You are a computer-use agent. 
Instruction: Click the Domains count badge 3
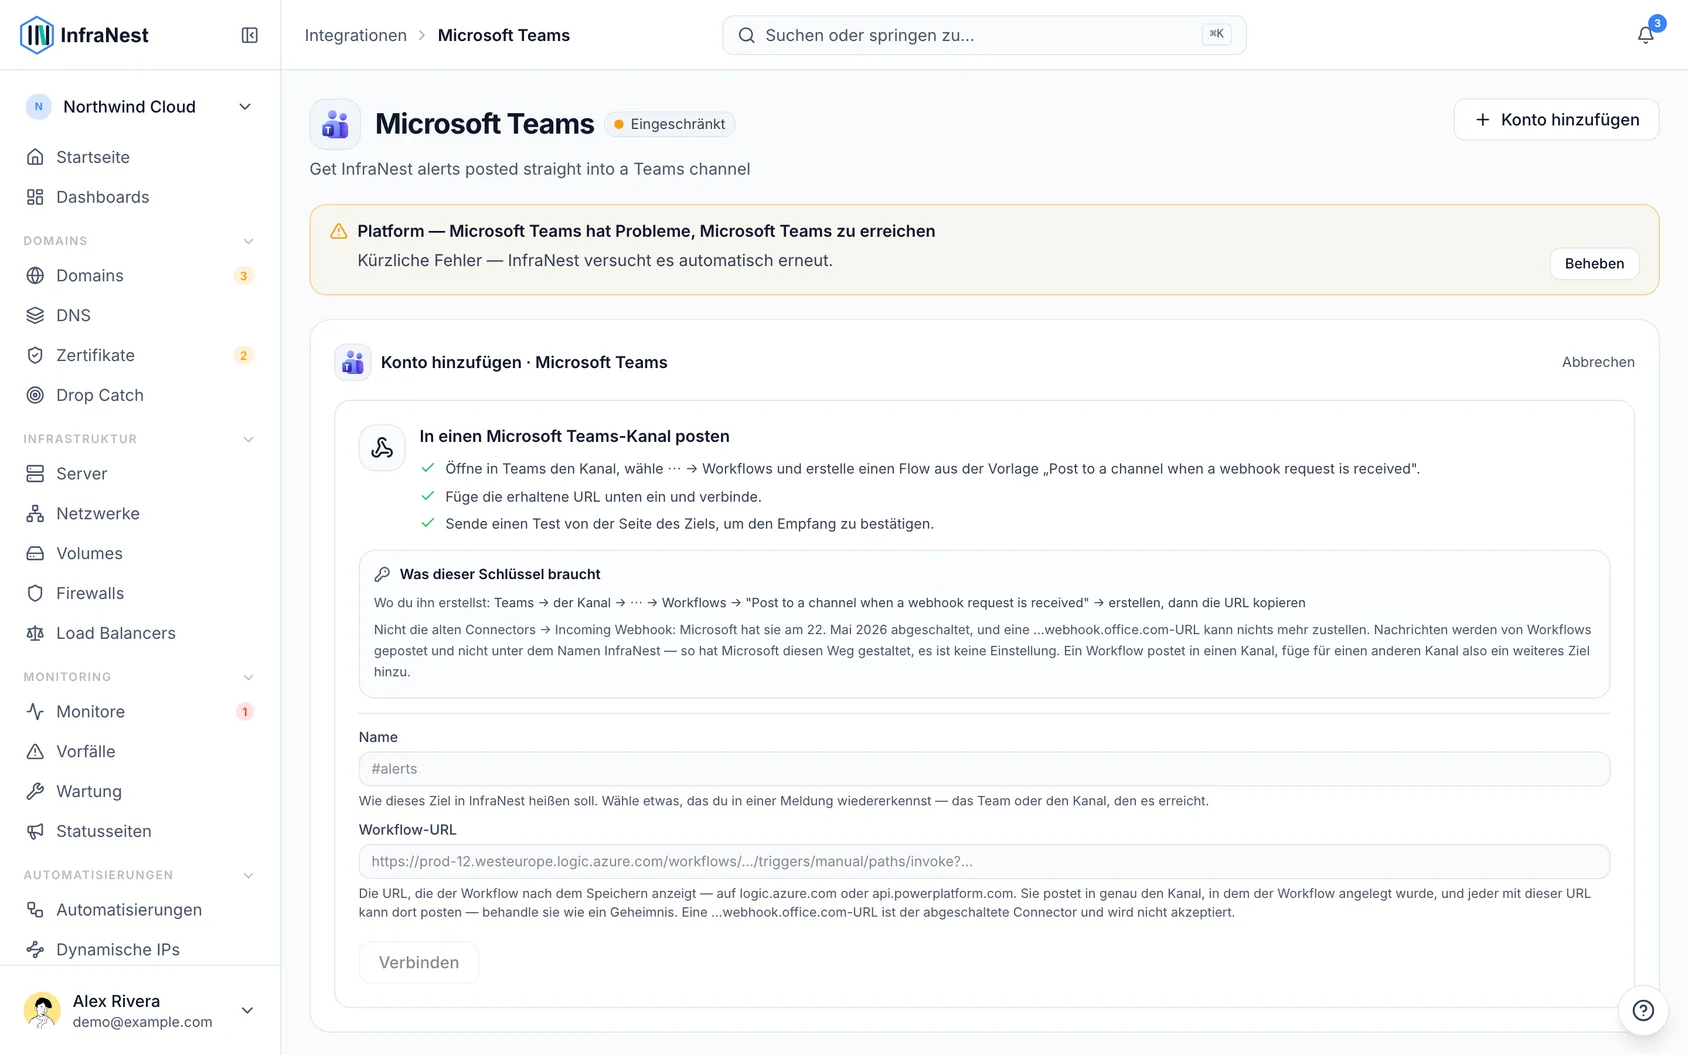click(x=243, y=275)
